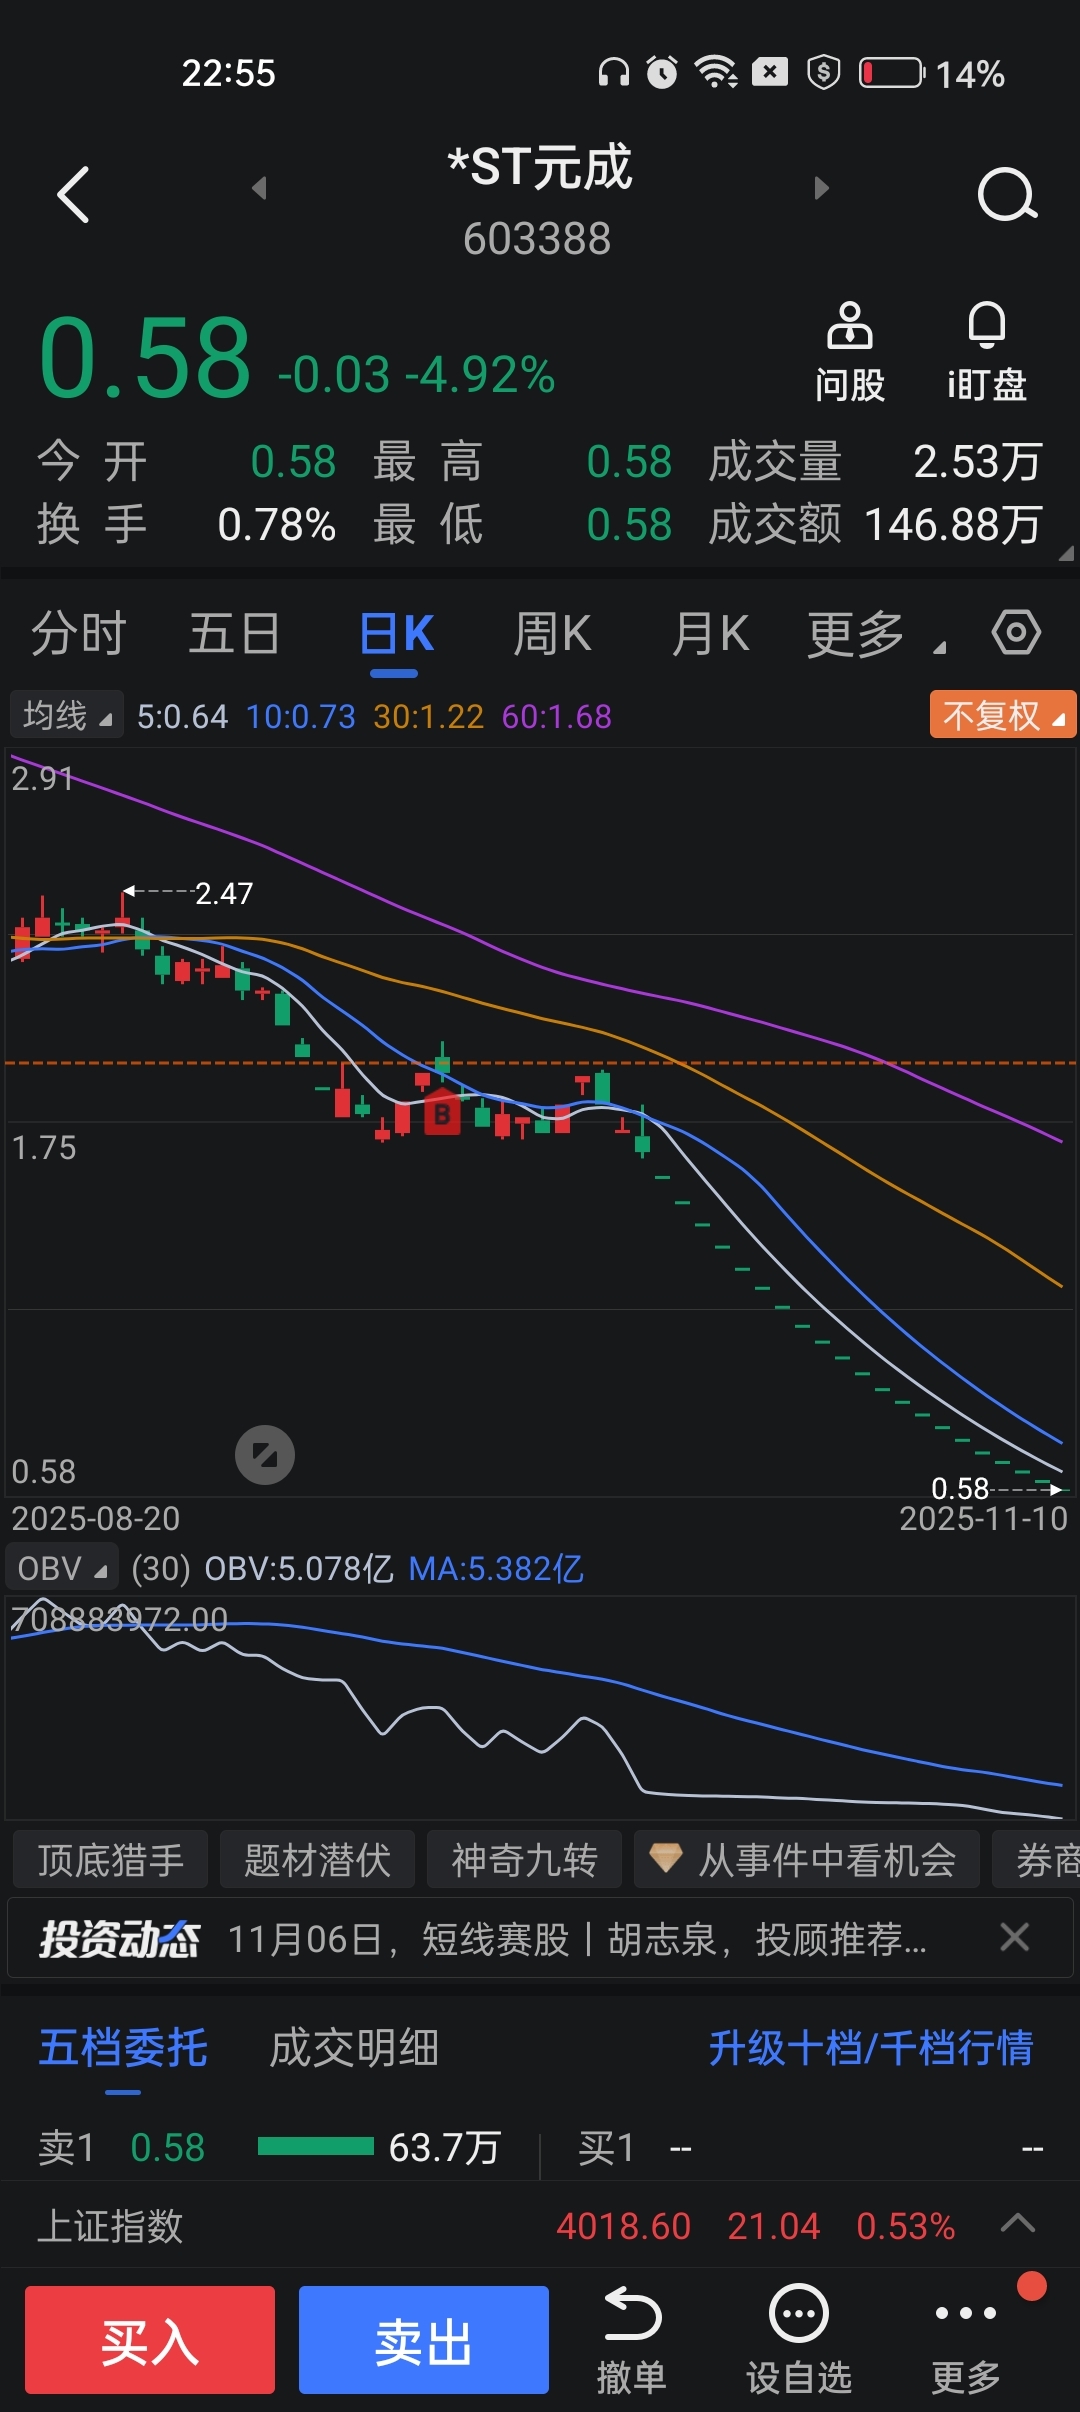The height and width of the screenshot is (2412, 1080).
Task: Tap the alarm clock status icon
Action: 662,72
